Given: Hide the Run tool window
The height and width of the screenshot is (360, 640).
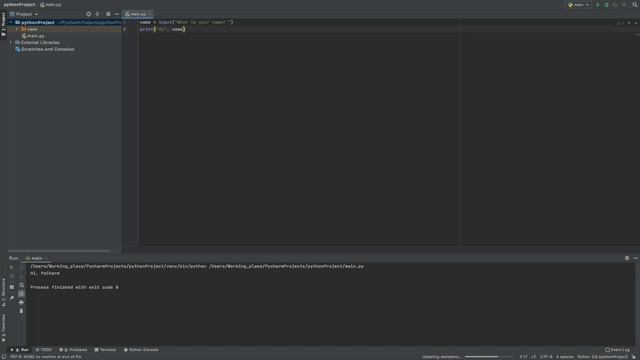Looking at the screenshot, I should tap(636, 258).
